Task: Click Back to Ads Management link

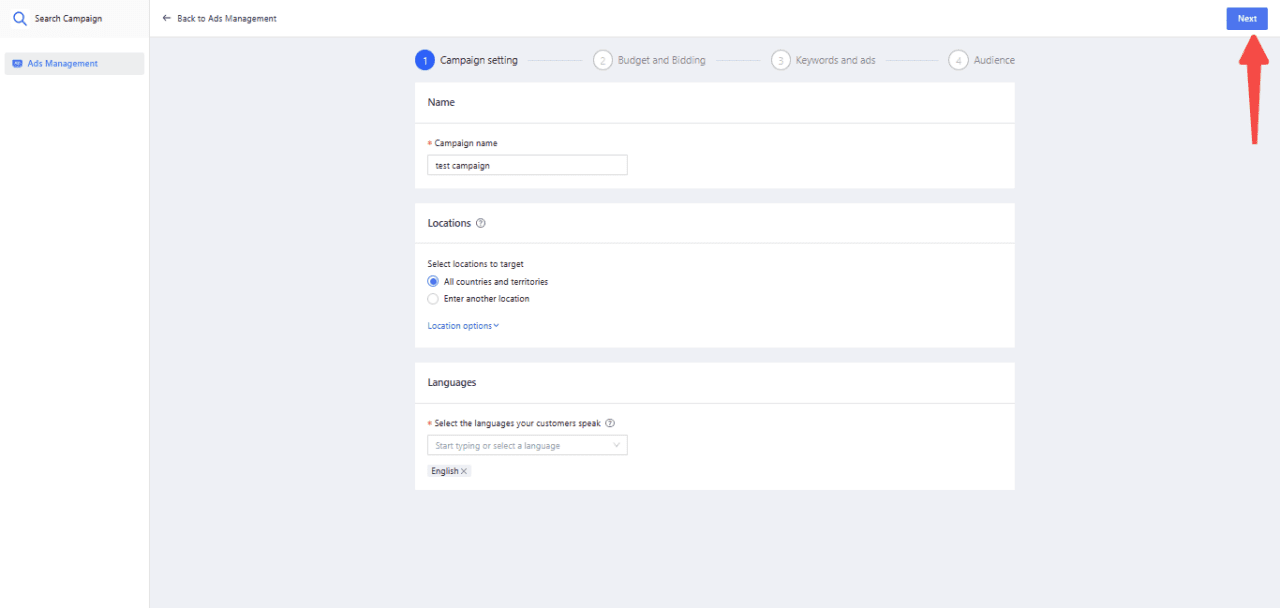Action: (220, 18)
